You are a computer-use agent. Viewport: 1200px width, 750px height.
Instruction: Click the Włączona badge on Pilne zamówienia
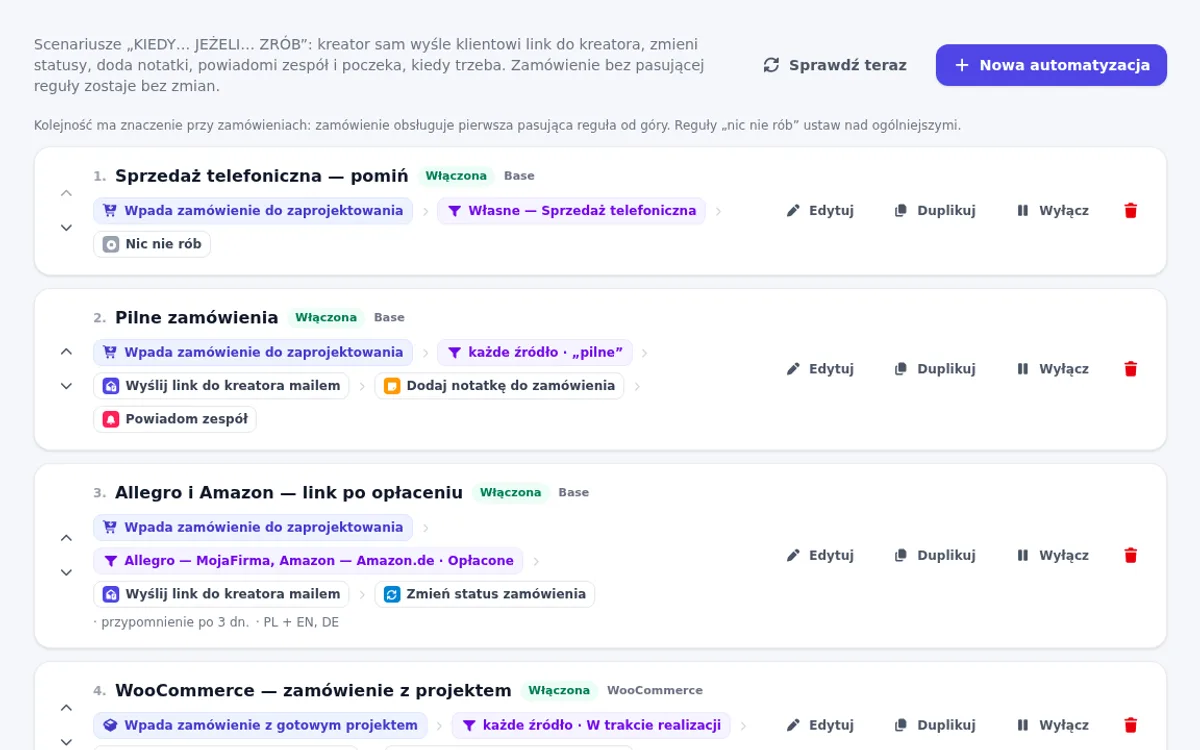(326, 317)
